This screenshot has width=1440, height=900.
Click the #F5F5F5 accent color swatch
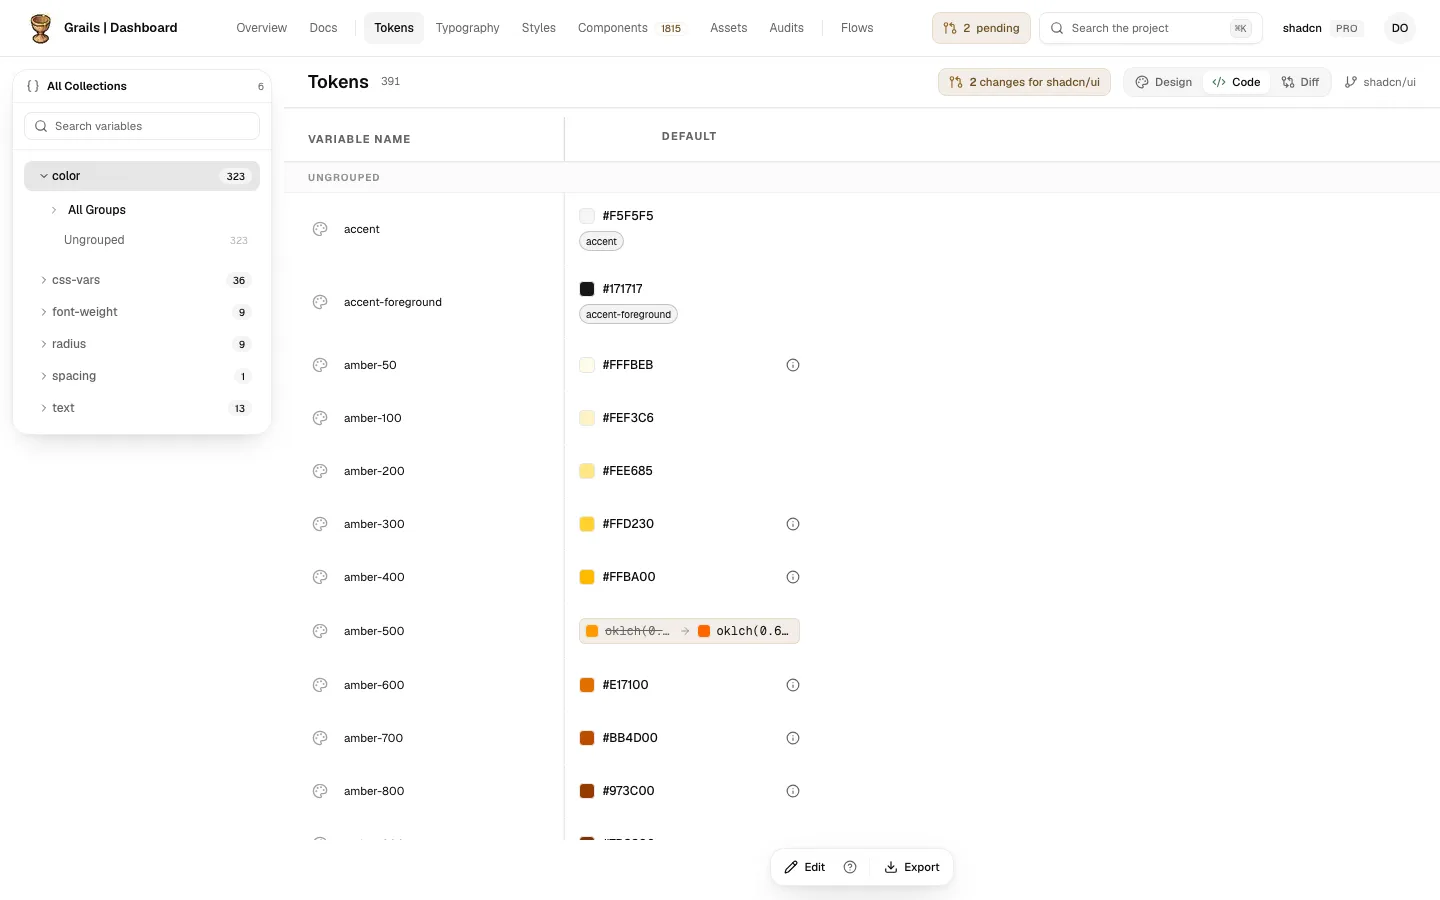click(587, 216)
